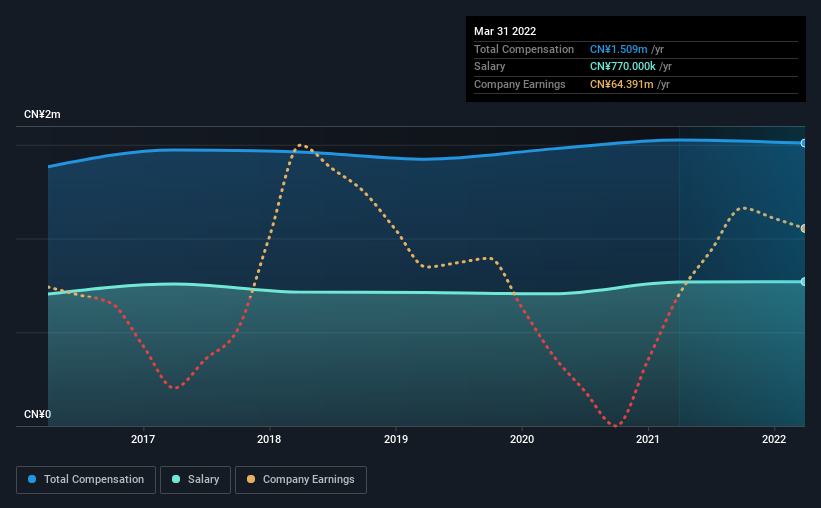821x508 pixels.
Task: Click the teal Salary legend dot
Action: coord(176,479)
